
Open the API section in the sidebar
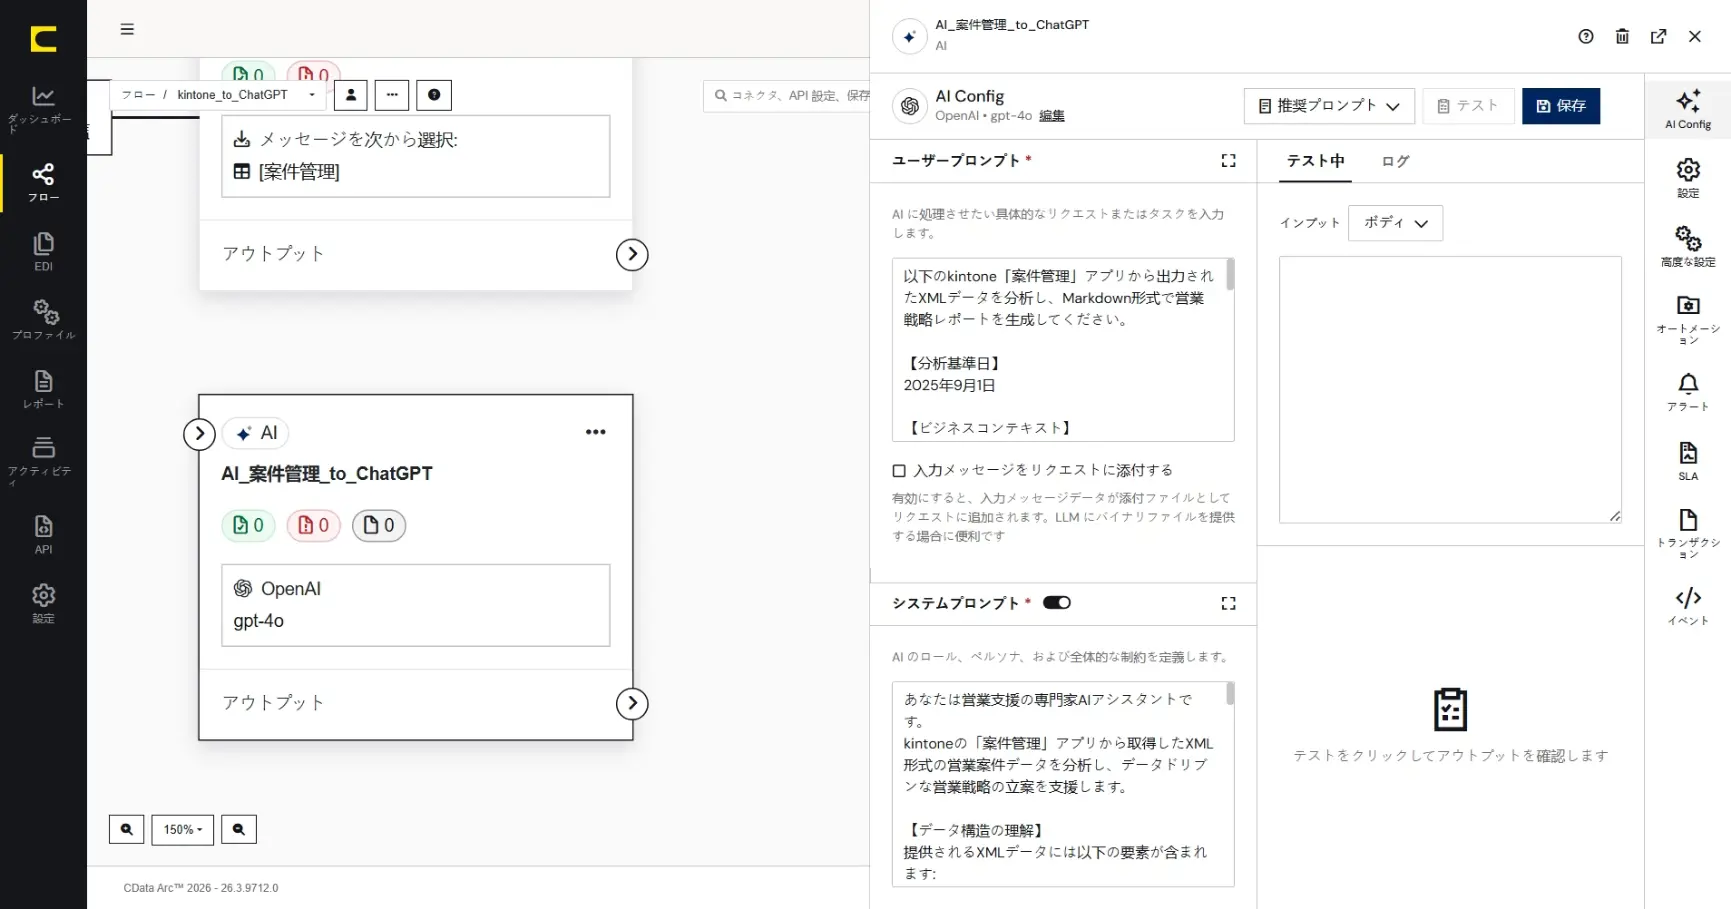pos(43,534)
